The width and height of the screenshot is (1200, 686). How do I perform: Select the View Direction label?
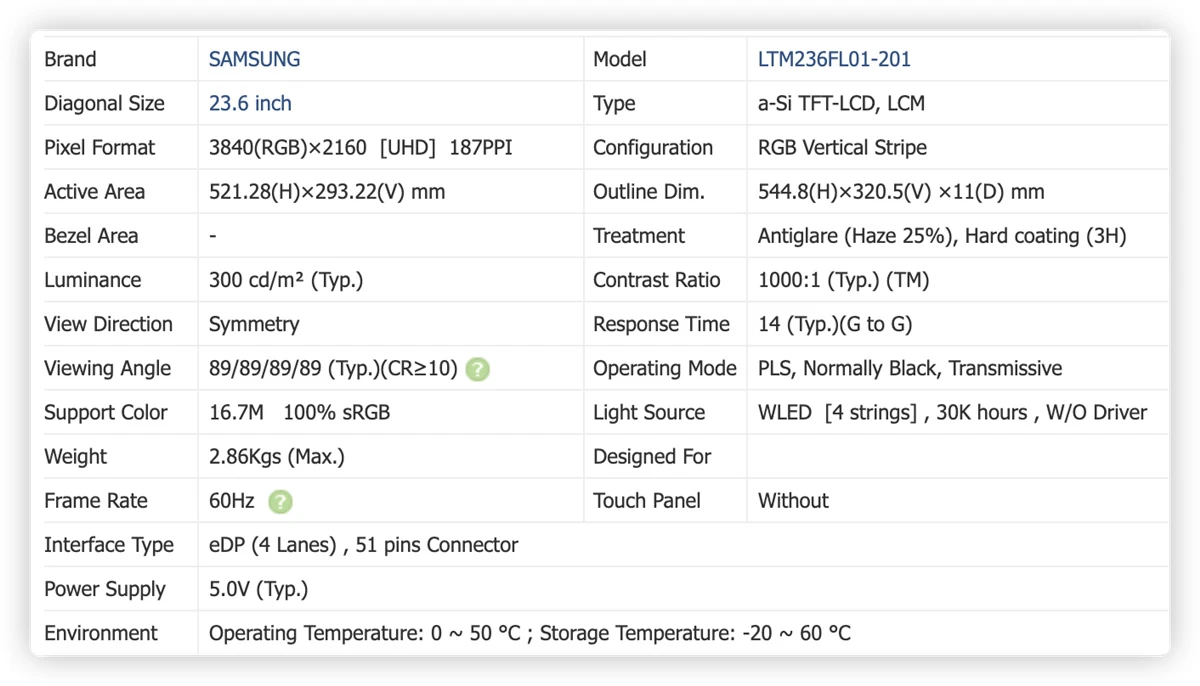coord(108,324)
